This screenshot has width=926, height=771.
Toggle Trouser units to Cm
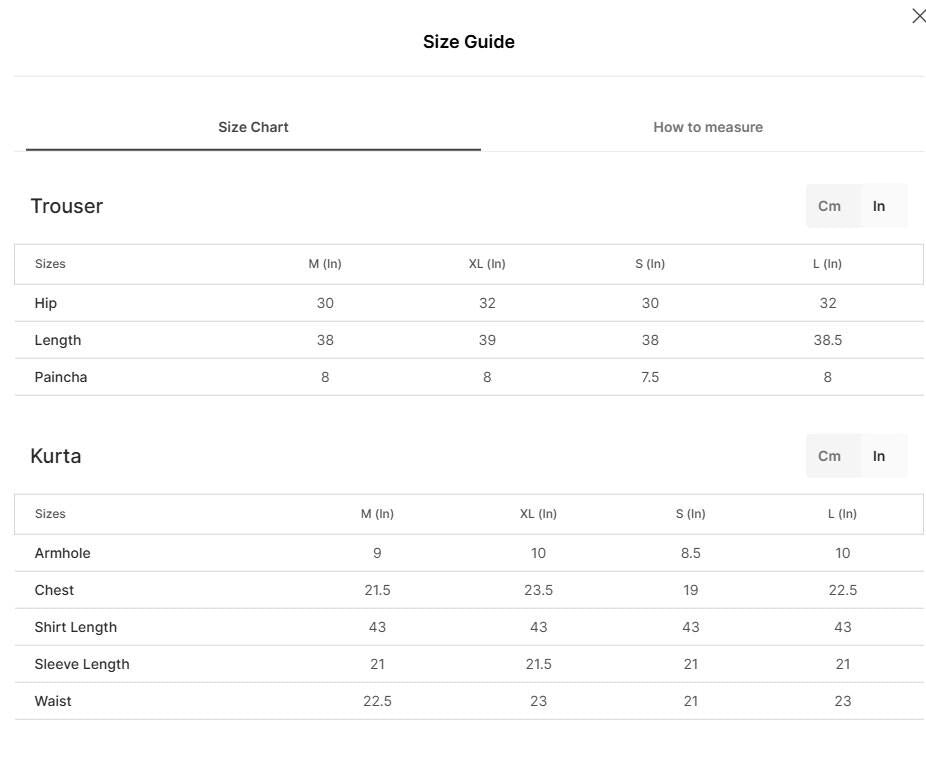pyautogui.click(x=829, y=206)
